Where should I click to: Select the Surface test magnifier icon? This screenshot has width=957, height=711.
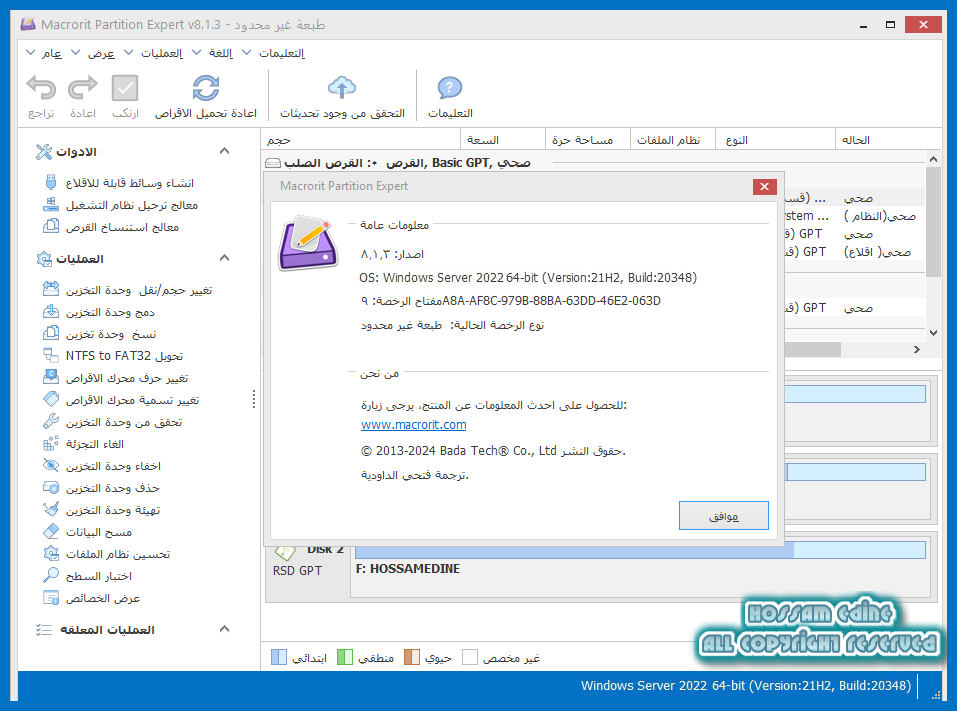pyautogui.click(x=51, y=575)
